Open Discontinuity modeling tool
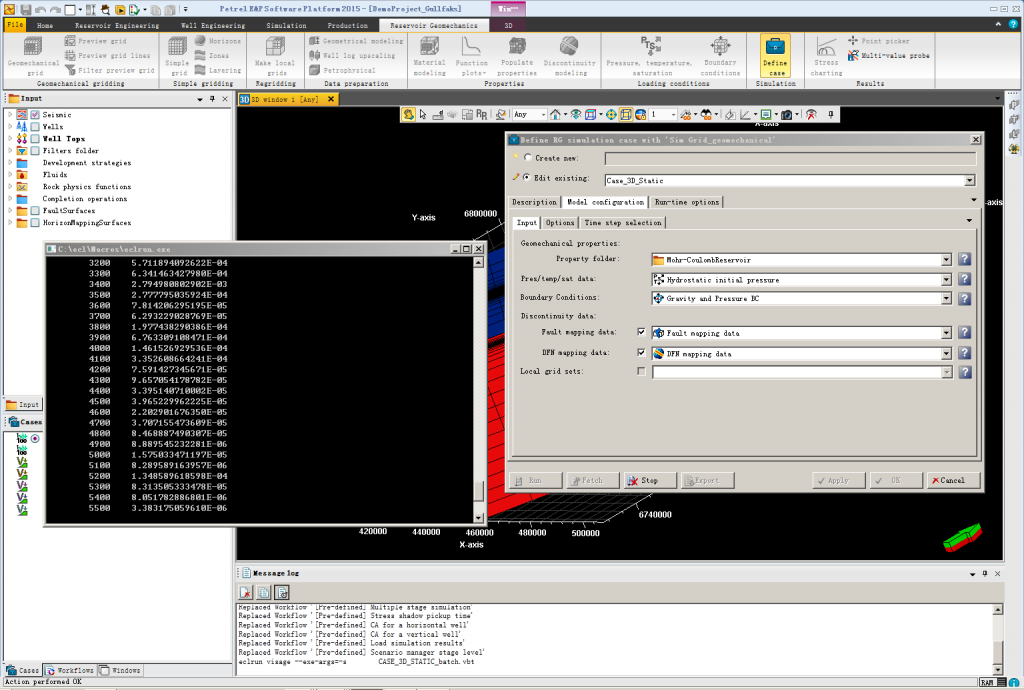This screenshot has height=690, width=1024. 569,55
